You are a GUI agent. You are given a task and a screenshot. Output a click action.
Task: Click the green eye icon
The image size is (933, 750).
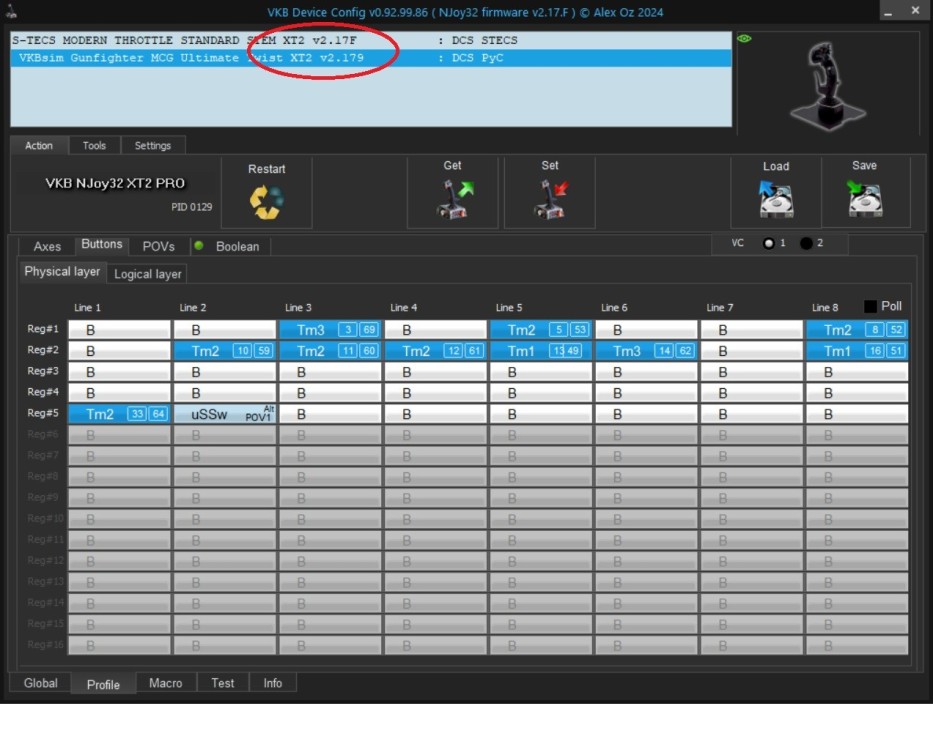coord(744,39)
